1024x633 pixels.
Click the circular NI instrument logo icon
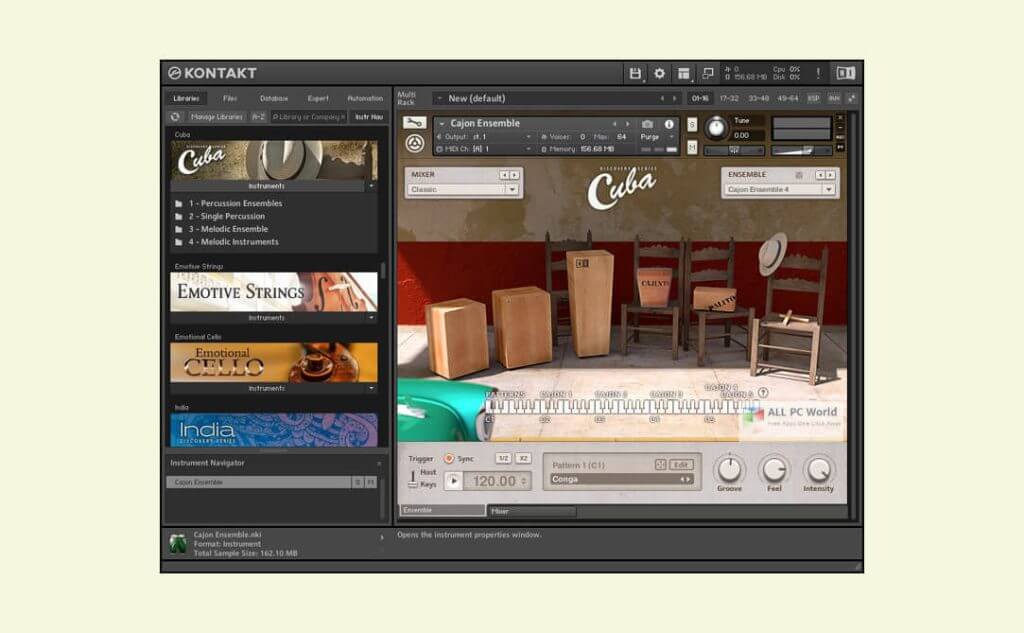pos(415,143)
